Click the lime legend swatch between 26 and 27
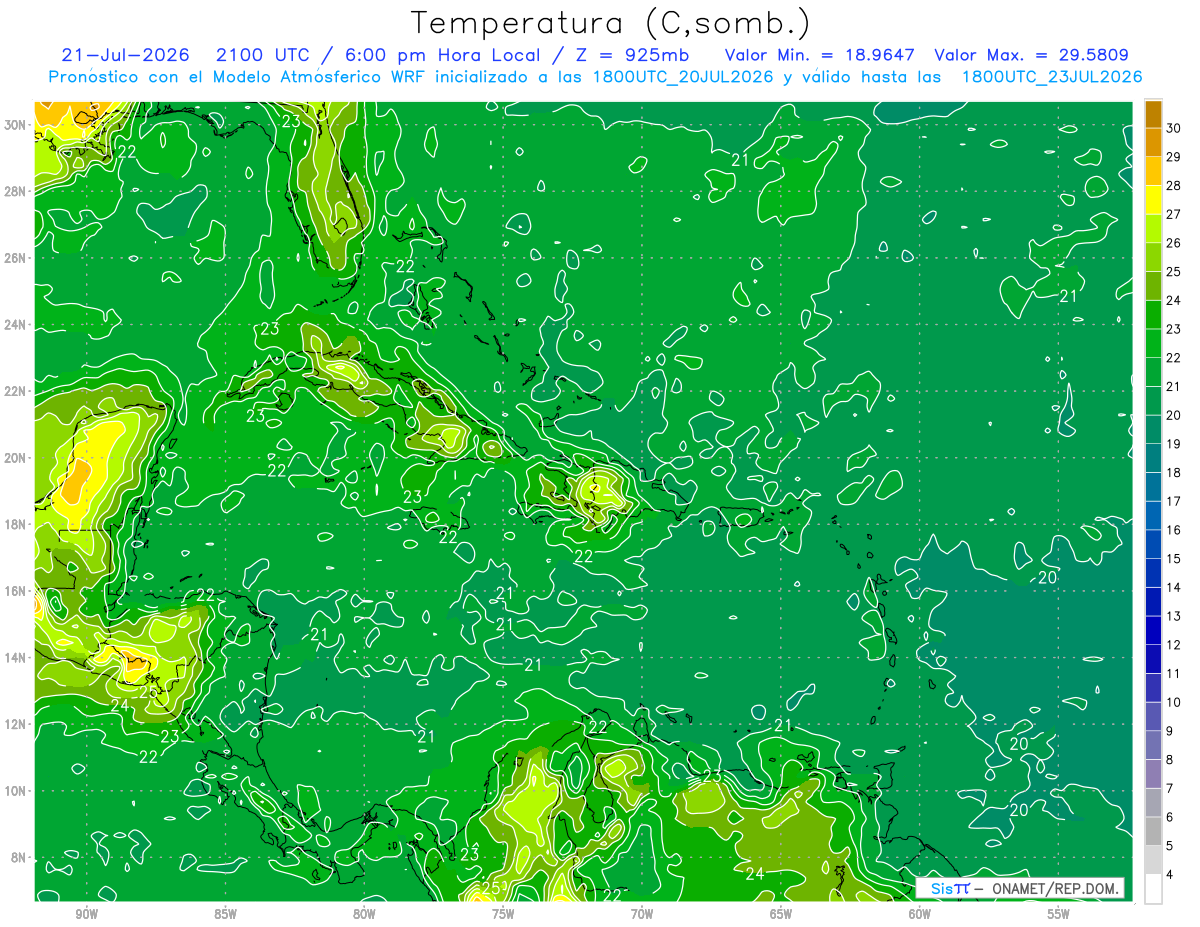 coord(1153,228)
